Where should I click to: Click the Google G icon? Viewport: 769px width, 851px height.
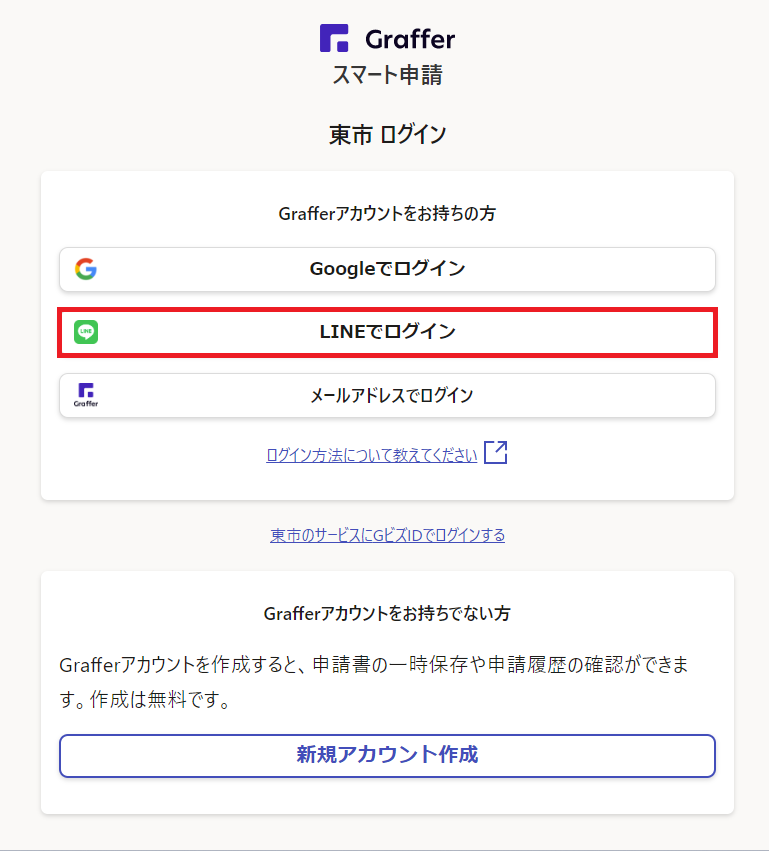click(x=86, y=269)
